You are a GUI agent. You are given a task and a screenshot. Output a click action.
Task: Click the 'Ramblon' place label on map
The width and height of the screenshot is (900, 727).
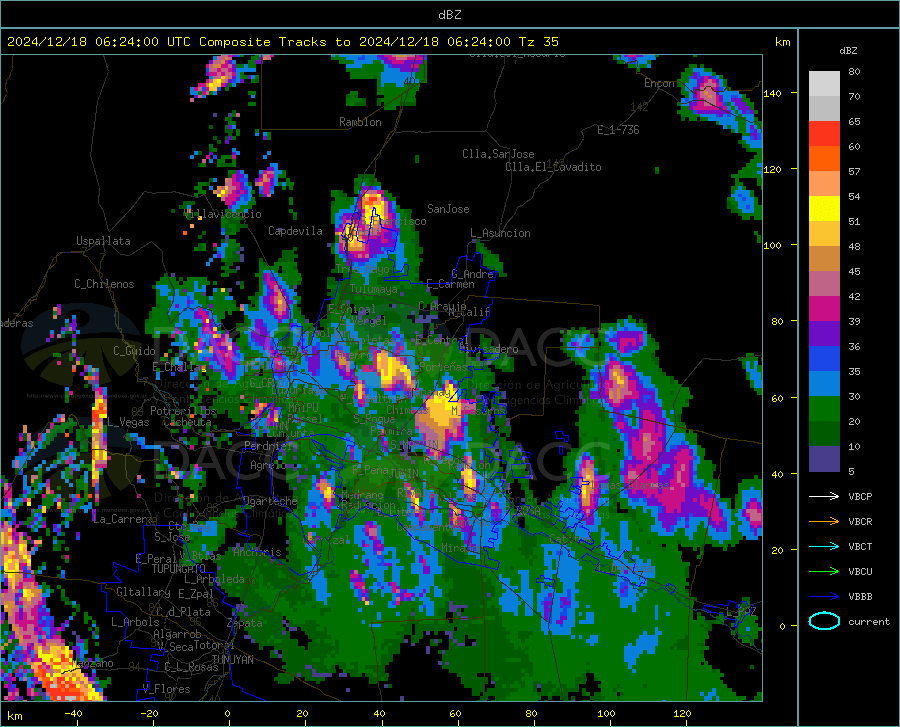360,122
